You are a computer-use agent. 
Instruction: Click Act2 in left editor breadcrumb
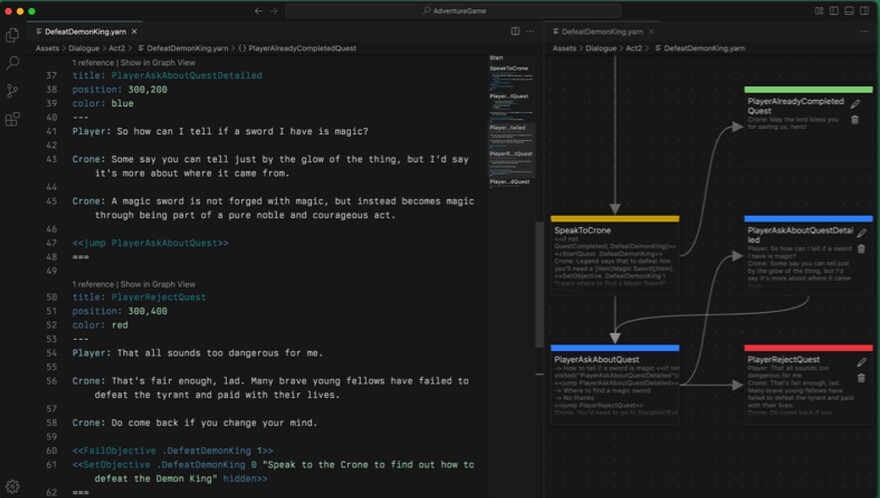(117, 48)
